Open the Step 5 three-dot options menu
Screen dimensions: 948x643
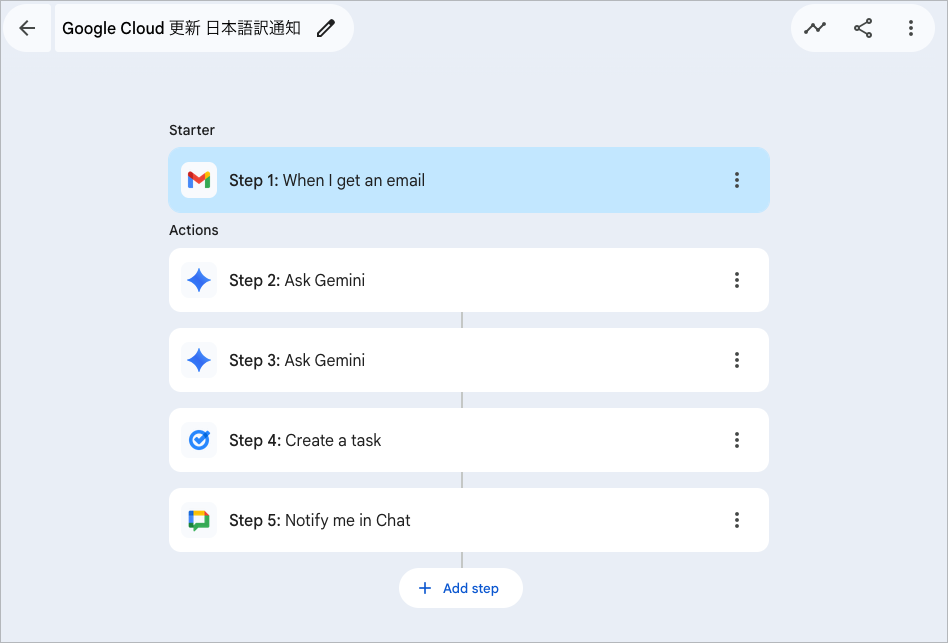point(736,520)
